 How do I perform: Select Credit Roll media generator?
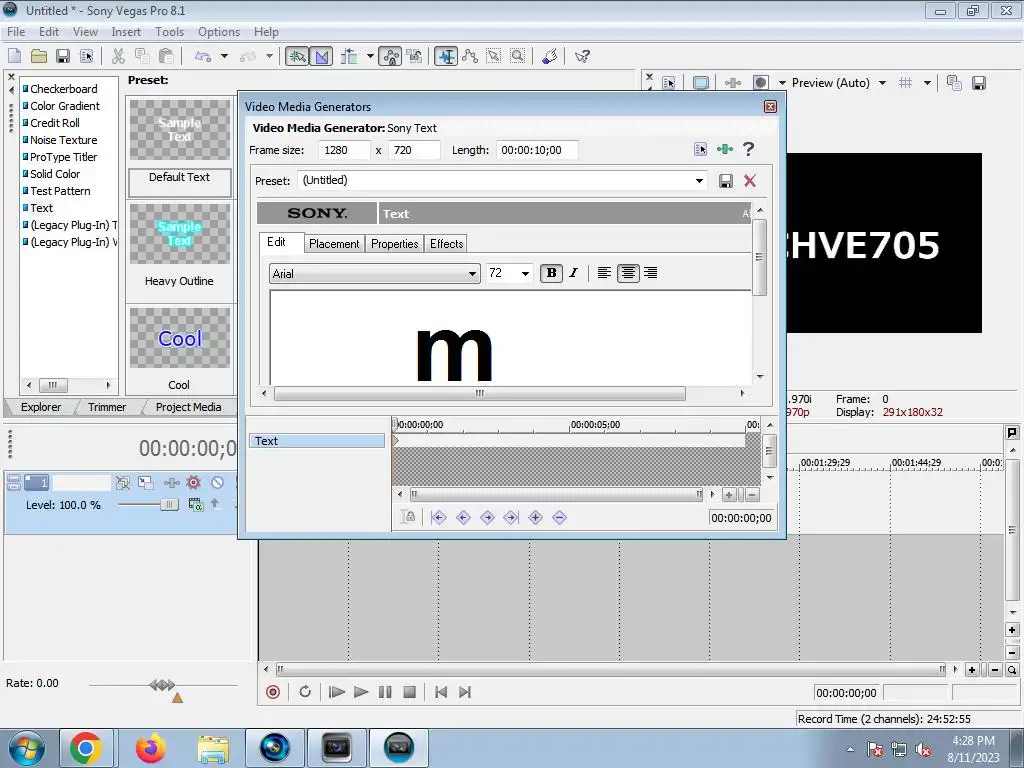55,123
